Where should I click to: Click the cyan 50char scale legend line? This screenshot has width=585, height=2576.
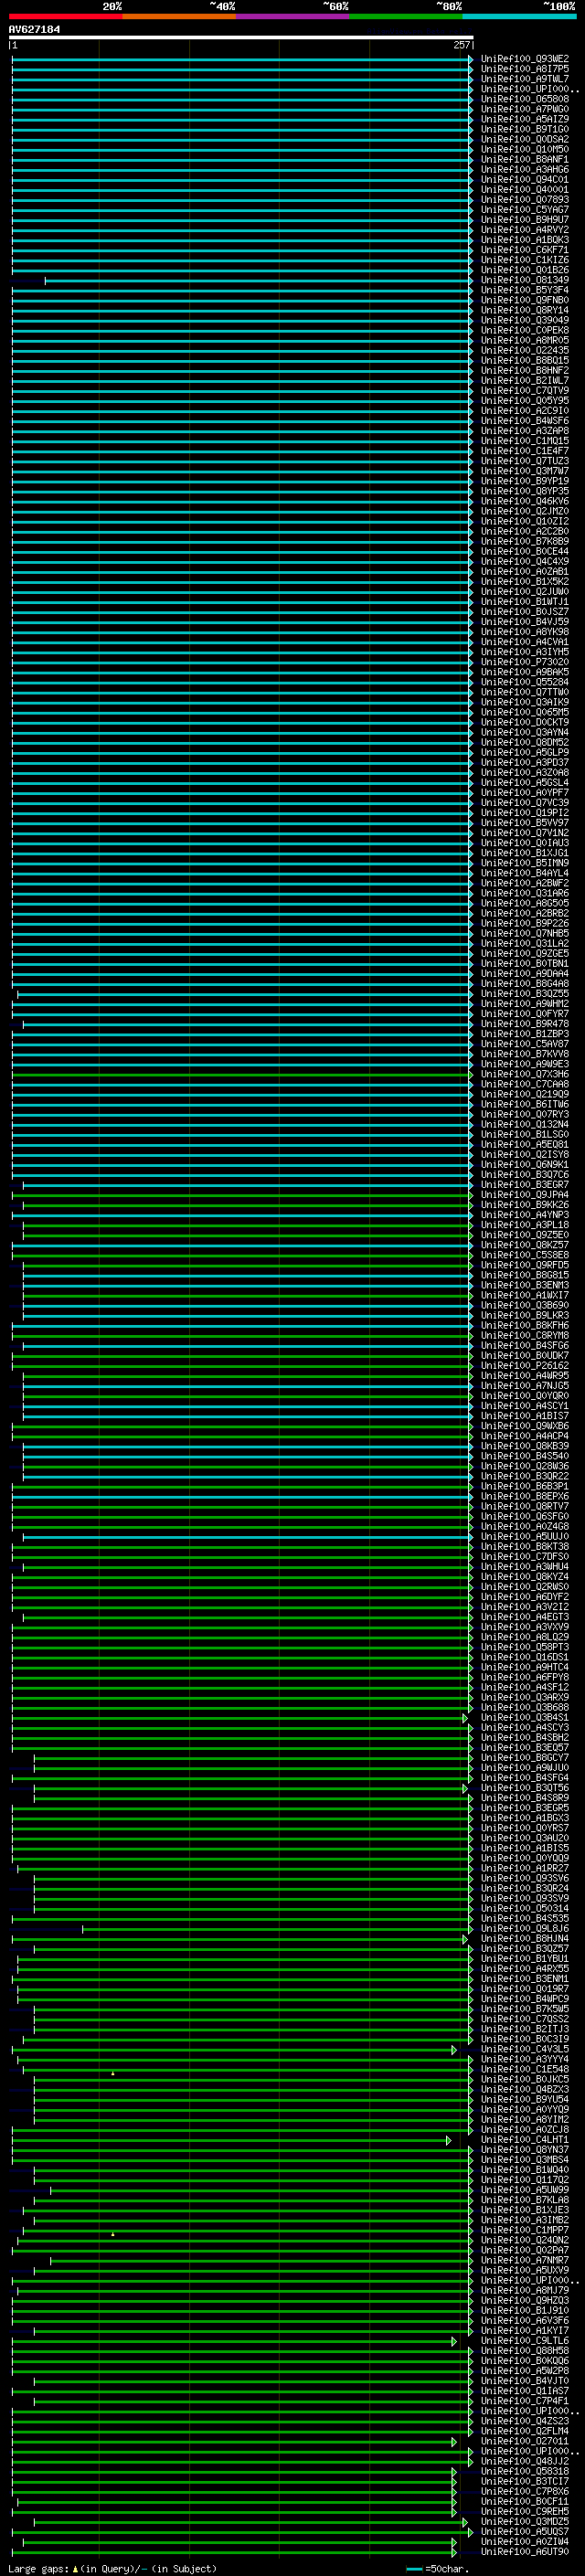click(414, 2569)
